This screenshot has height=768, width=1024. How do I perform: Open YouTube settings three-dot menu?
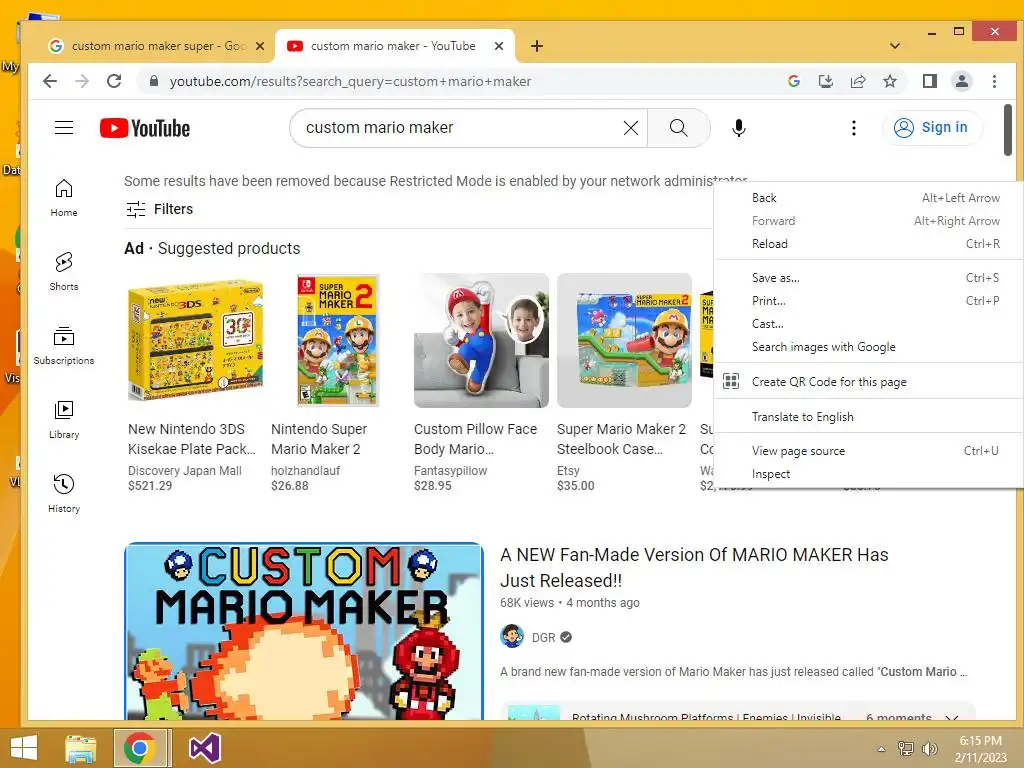click(x=854, y=128)
